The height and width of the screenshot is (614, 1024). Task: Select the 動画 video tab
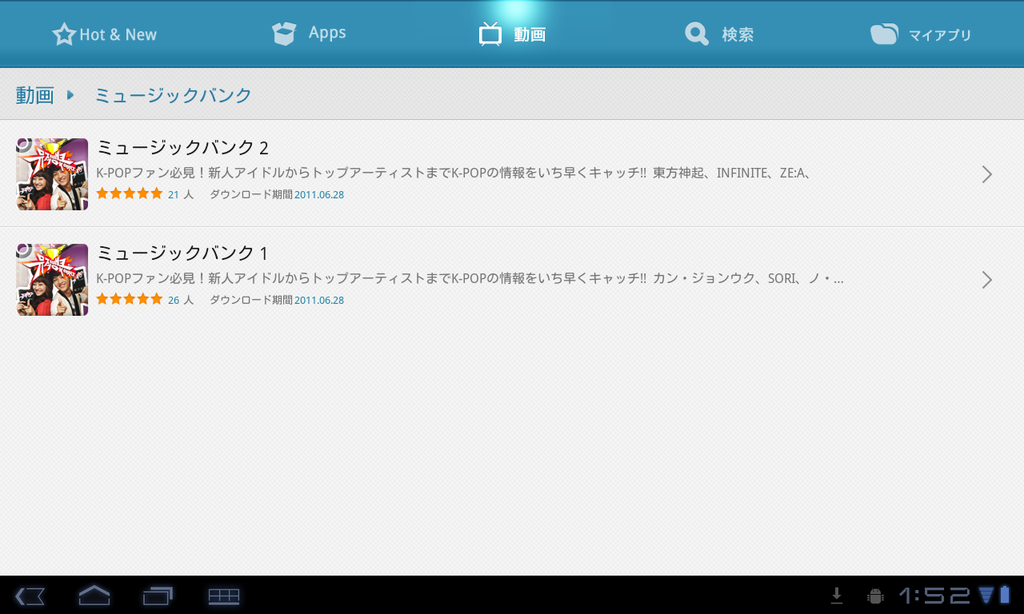point(512,34)
